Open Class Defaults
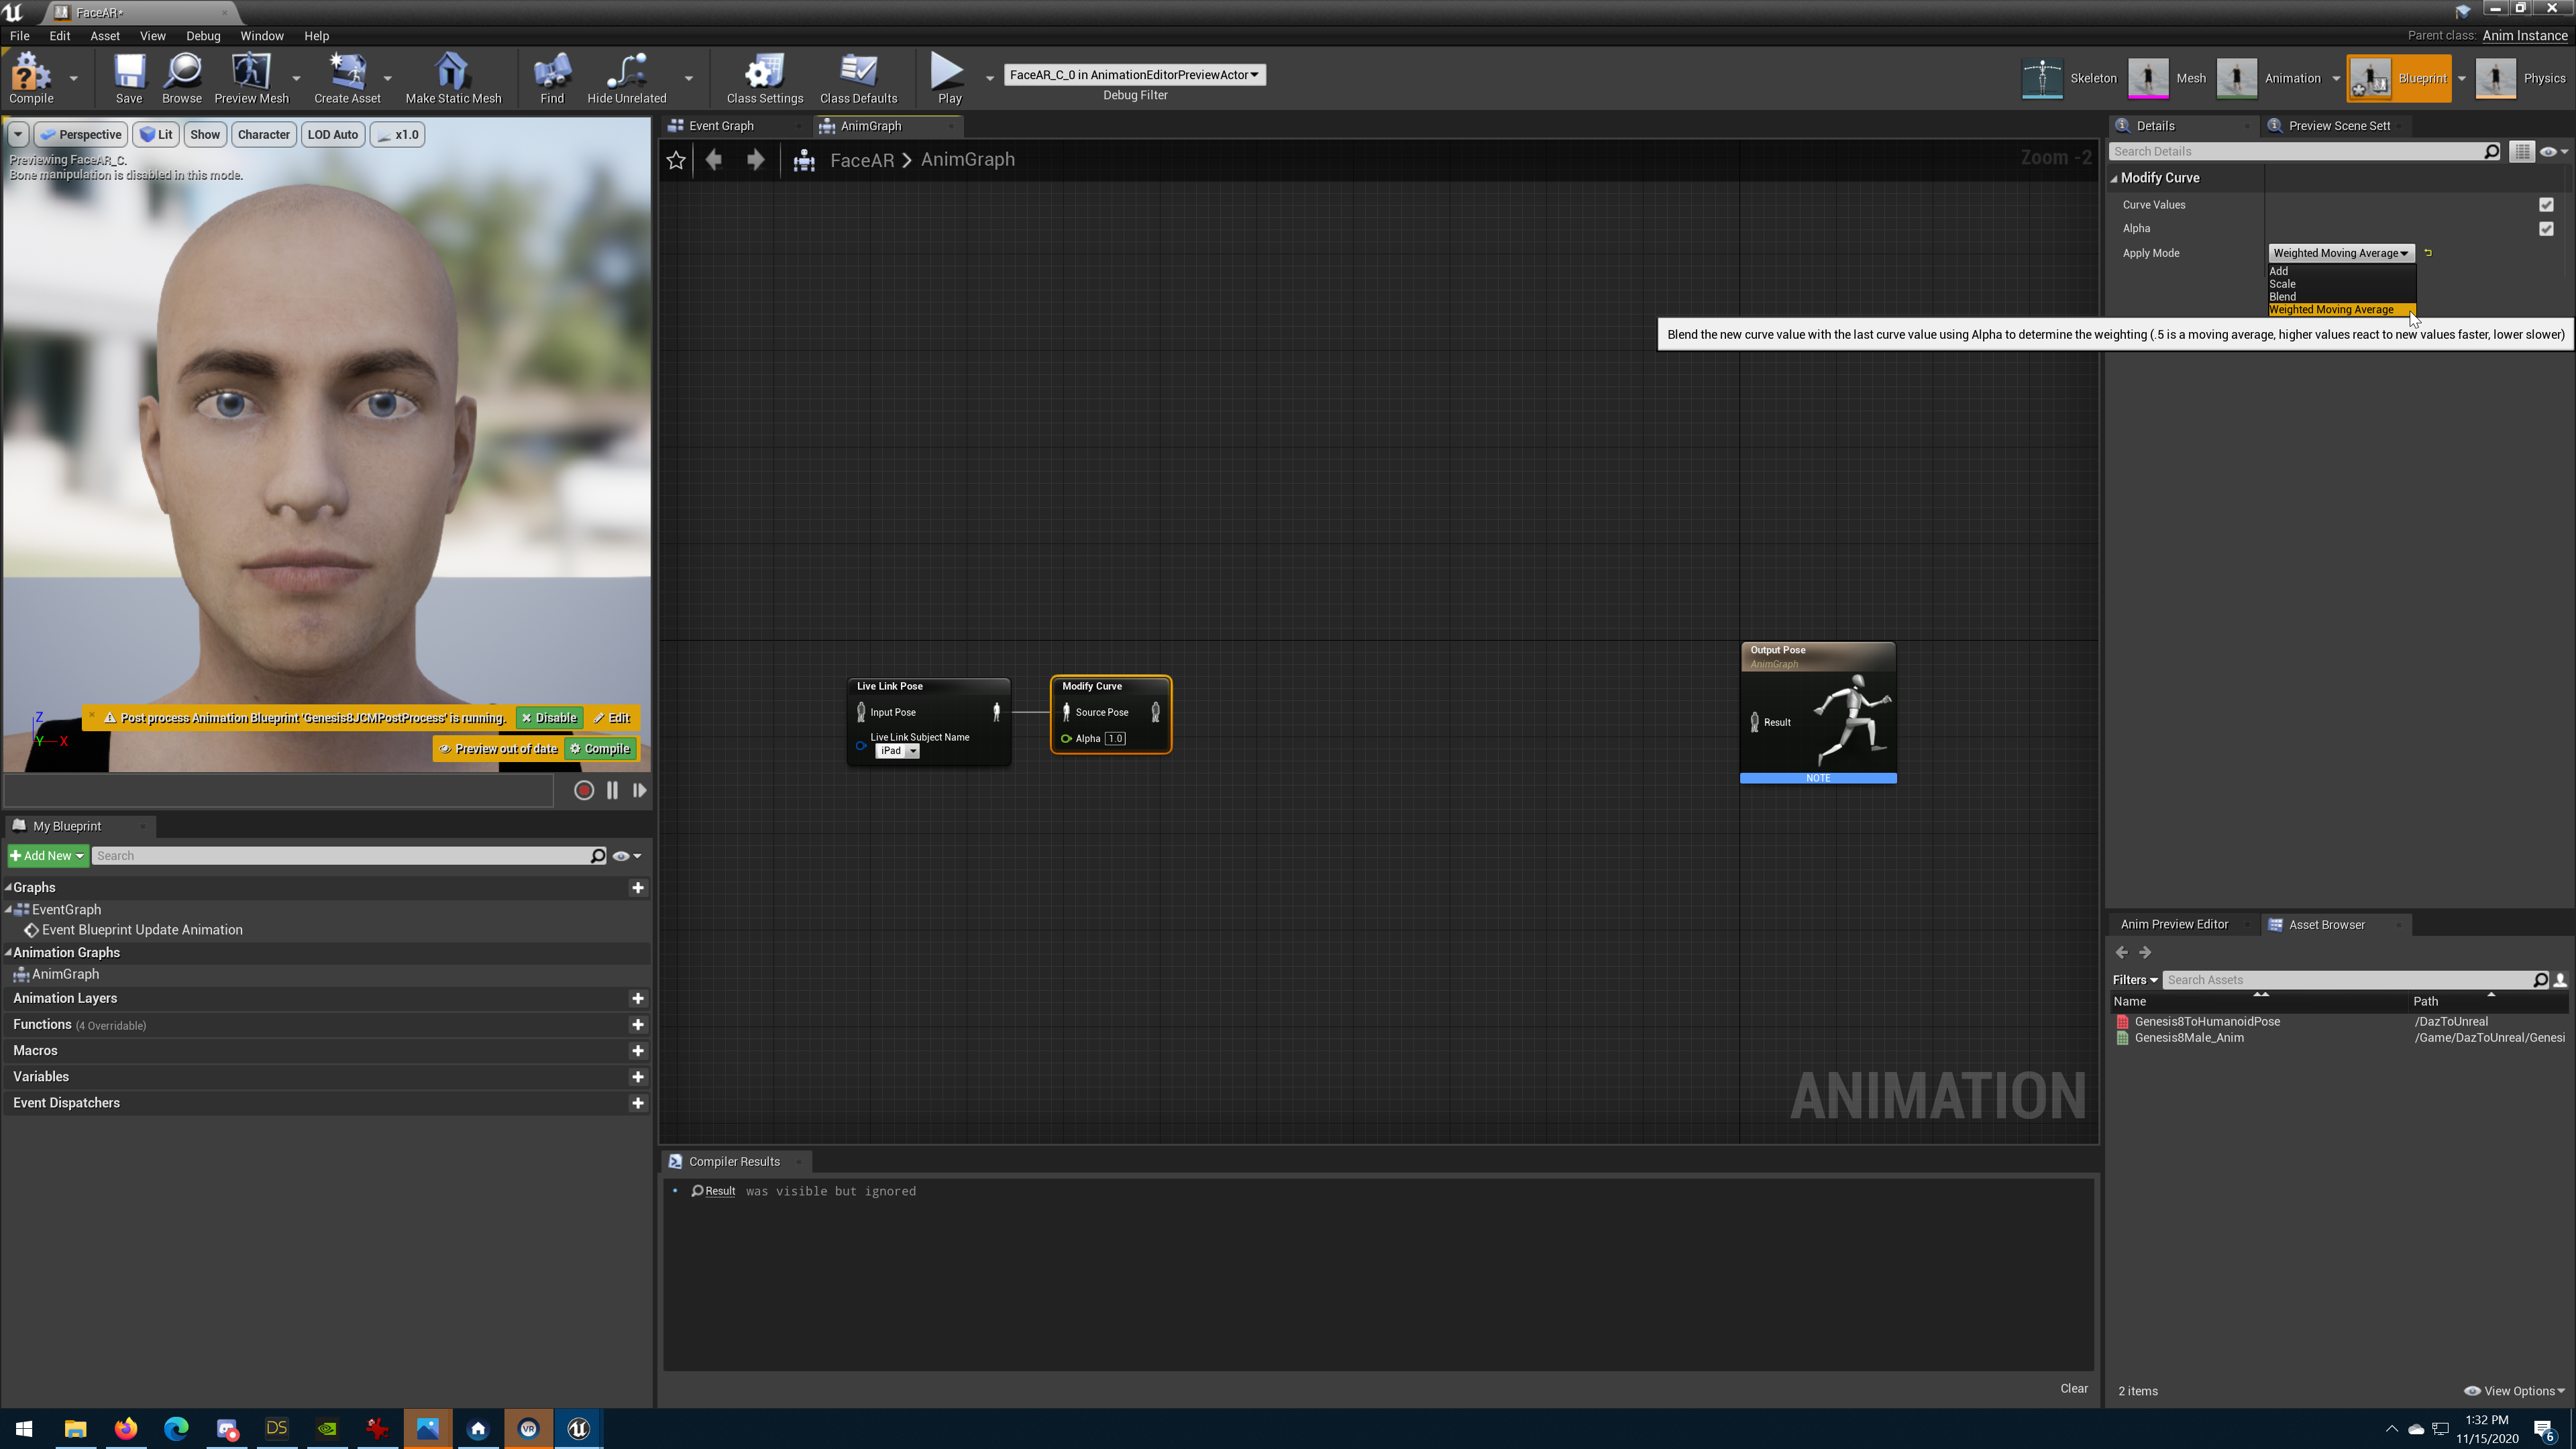The height and width of the screenshot is (1449, 2576). point(858,78)
